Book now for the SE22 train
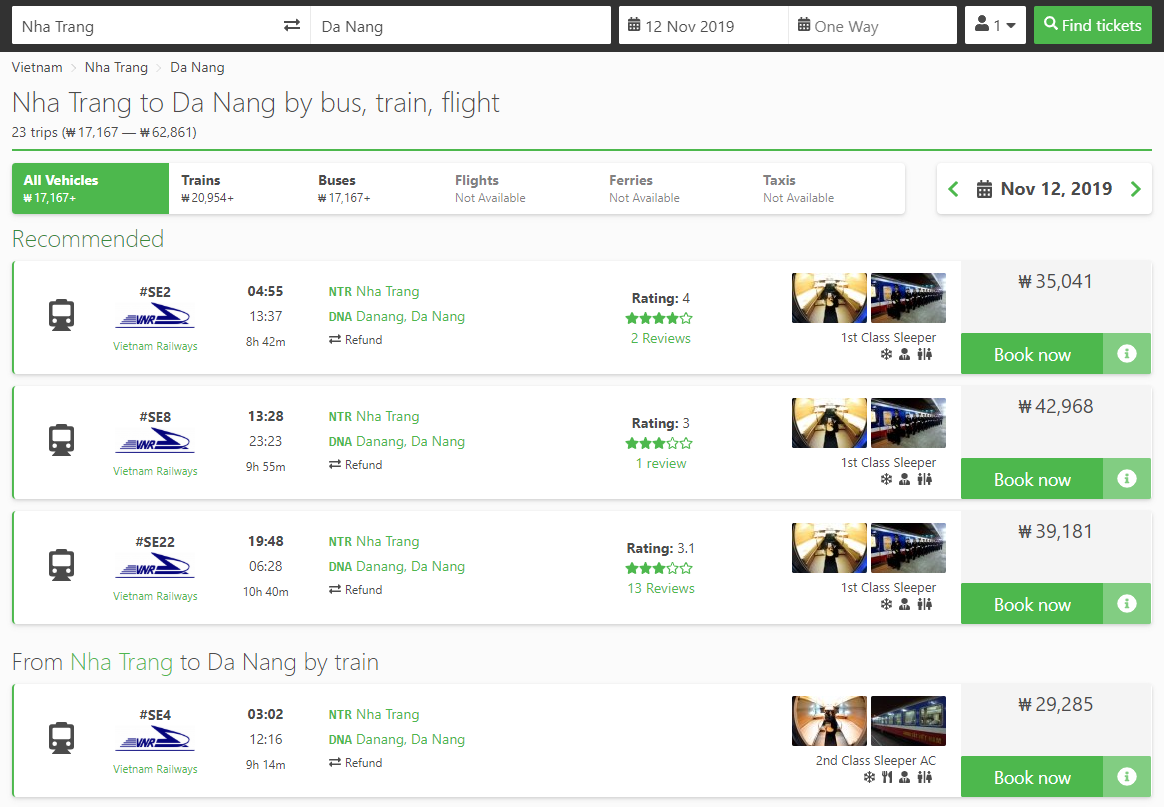 click(x=1032, y=604)
